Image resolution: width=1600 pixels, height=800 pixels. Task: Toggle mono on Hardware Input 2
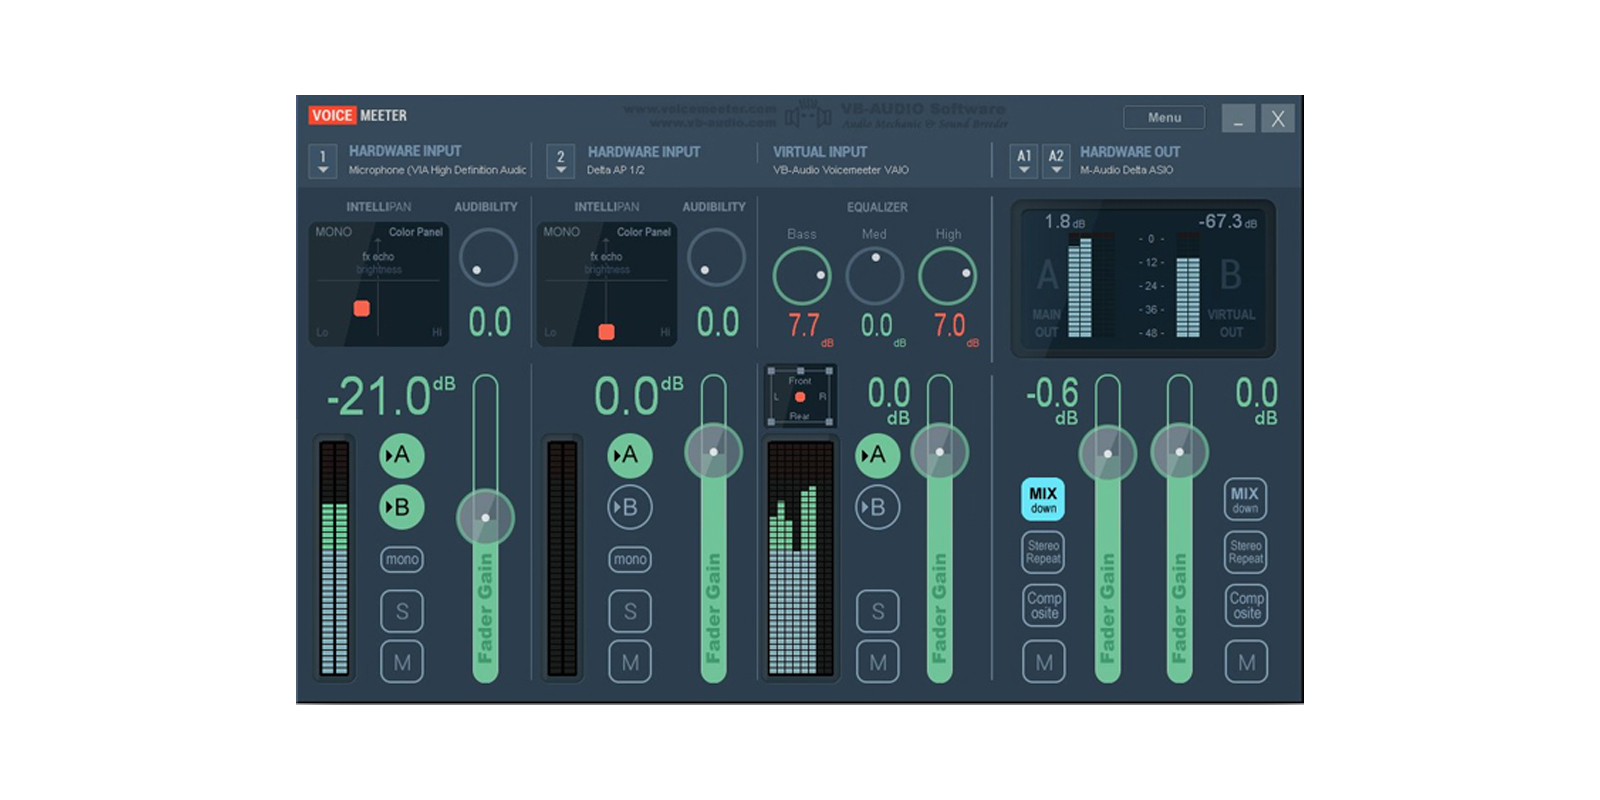click(x=630, y=559)
